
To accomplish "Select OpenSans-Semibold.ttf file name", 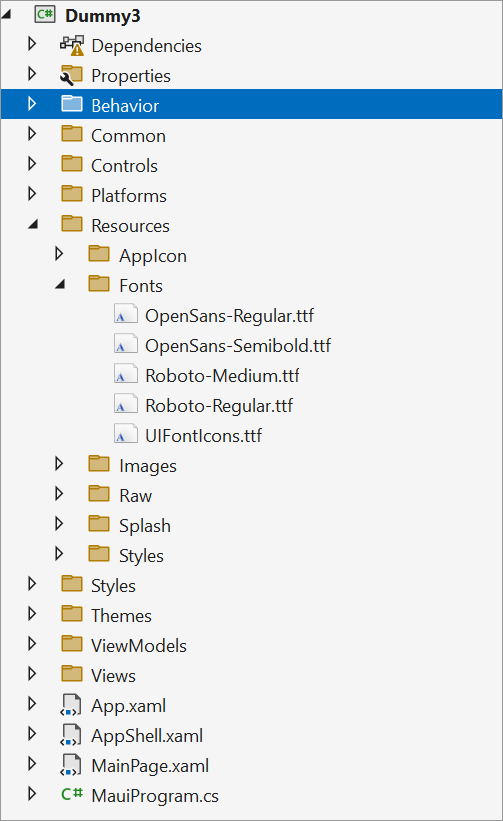I will coord(238,346).
